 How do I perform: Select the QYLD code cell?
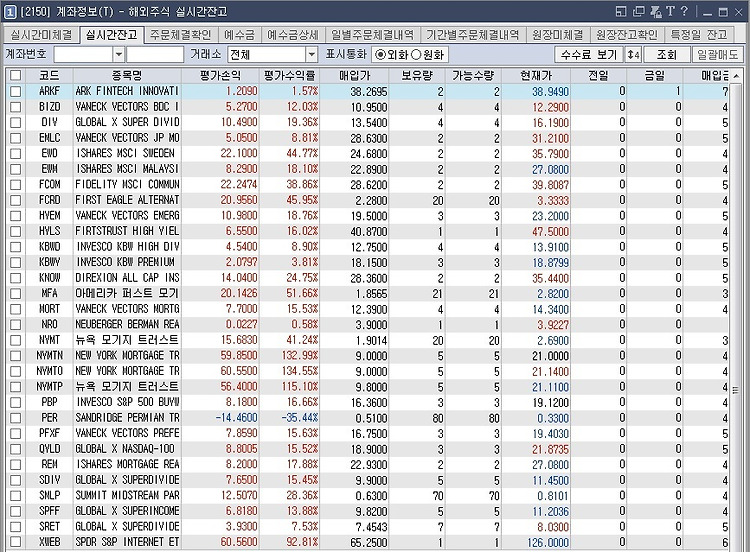49,449
